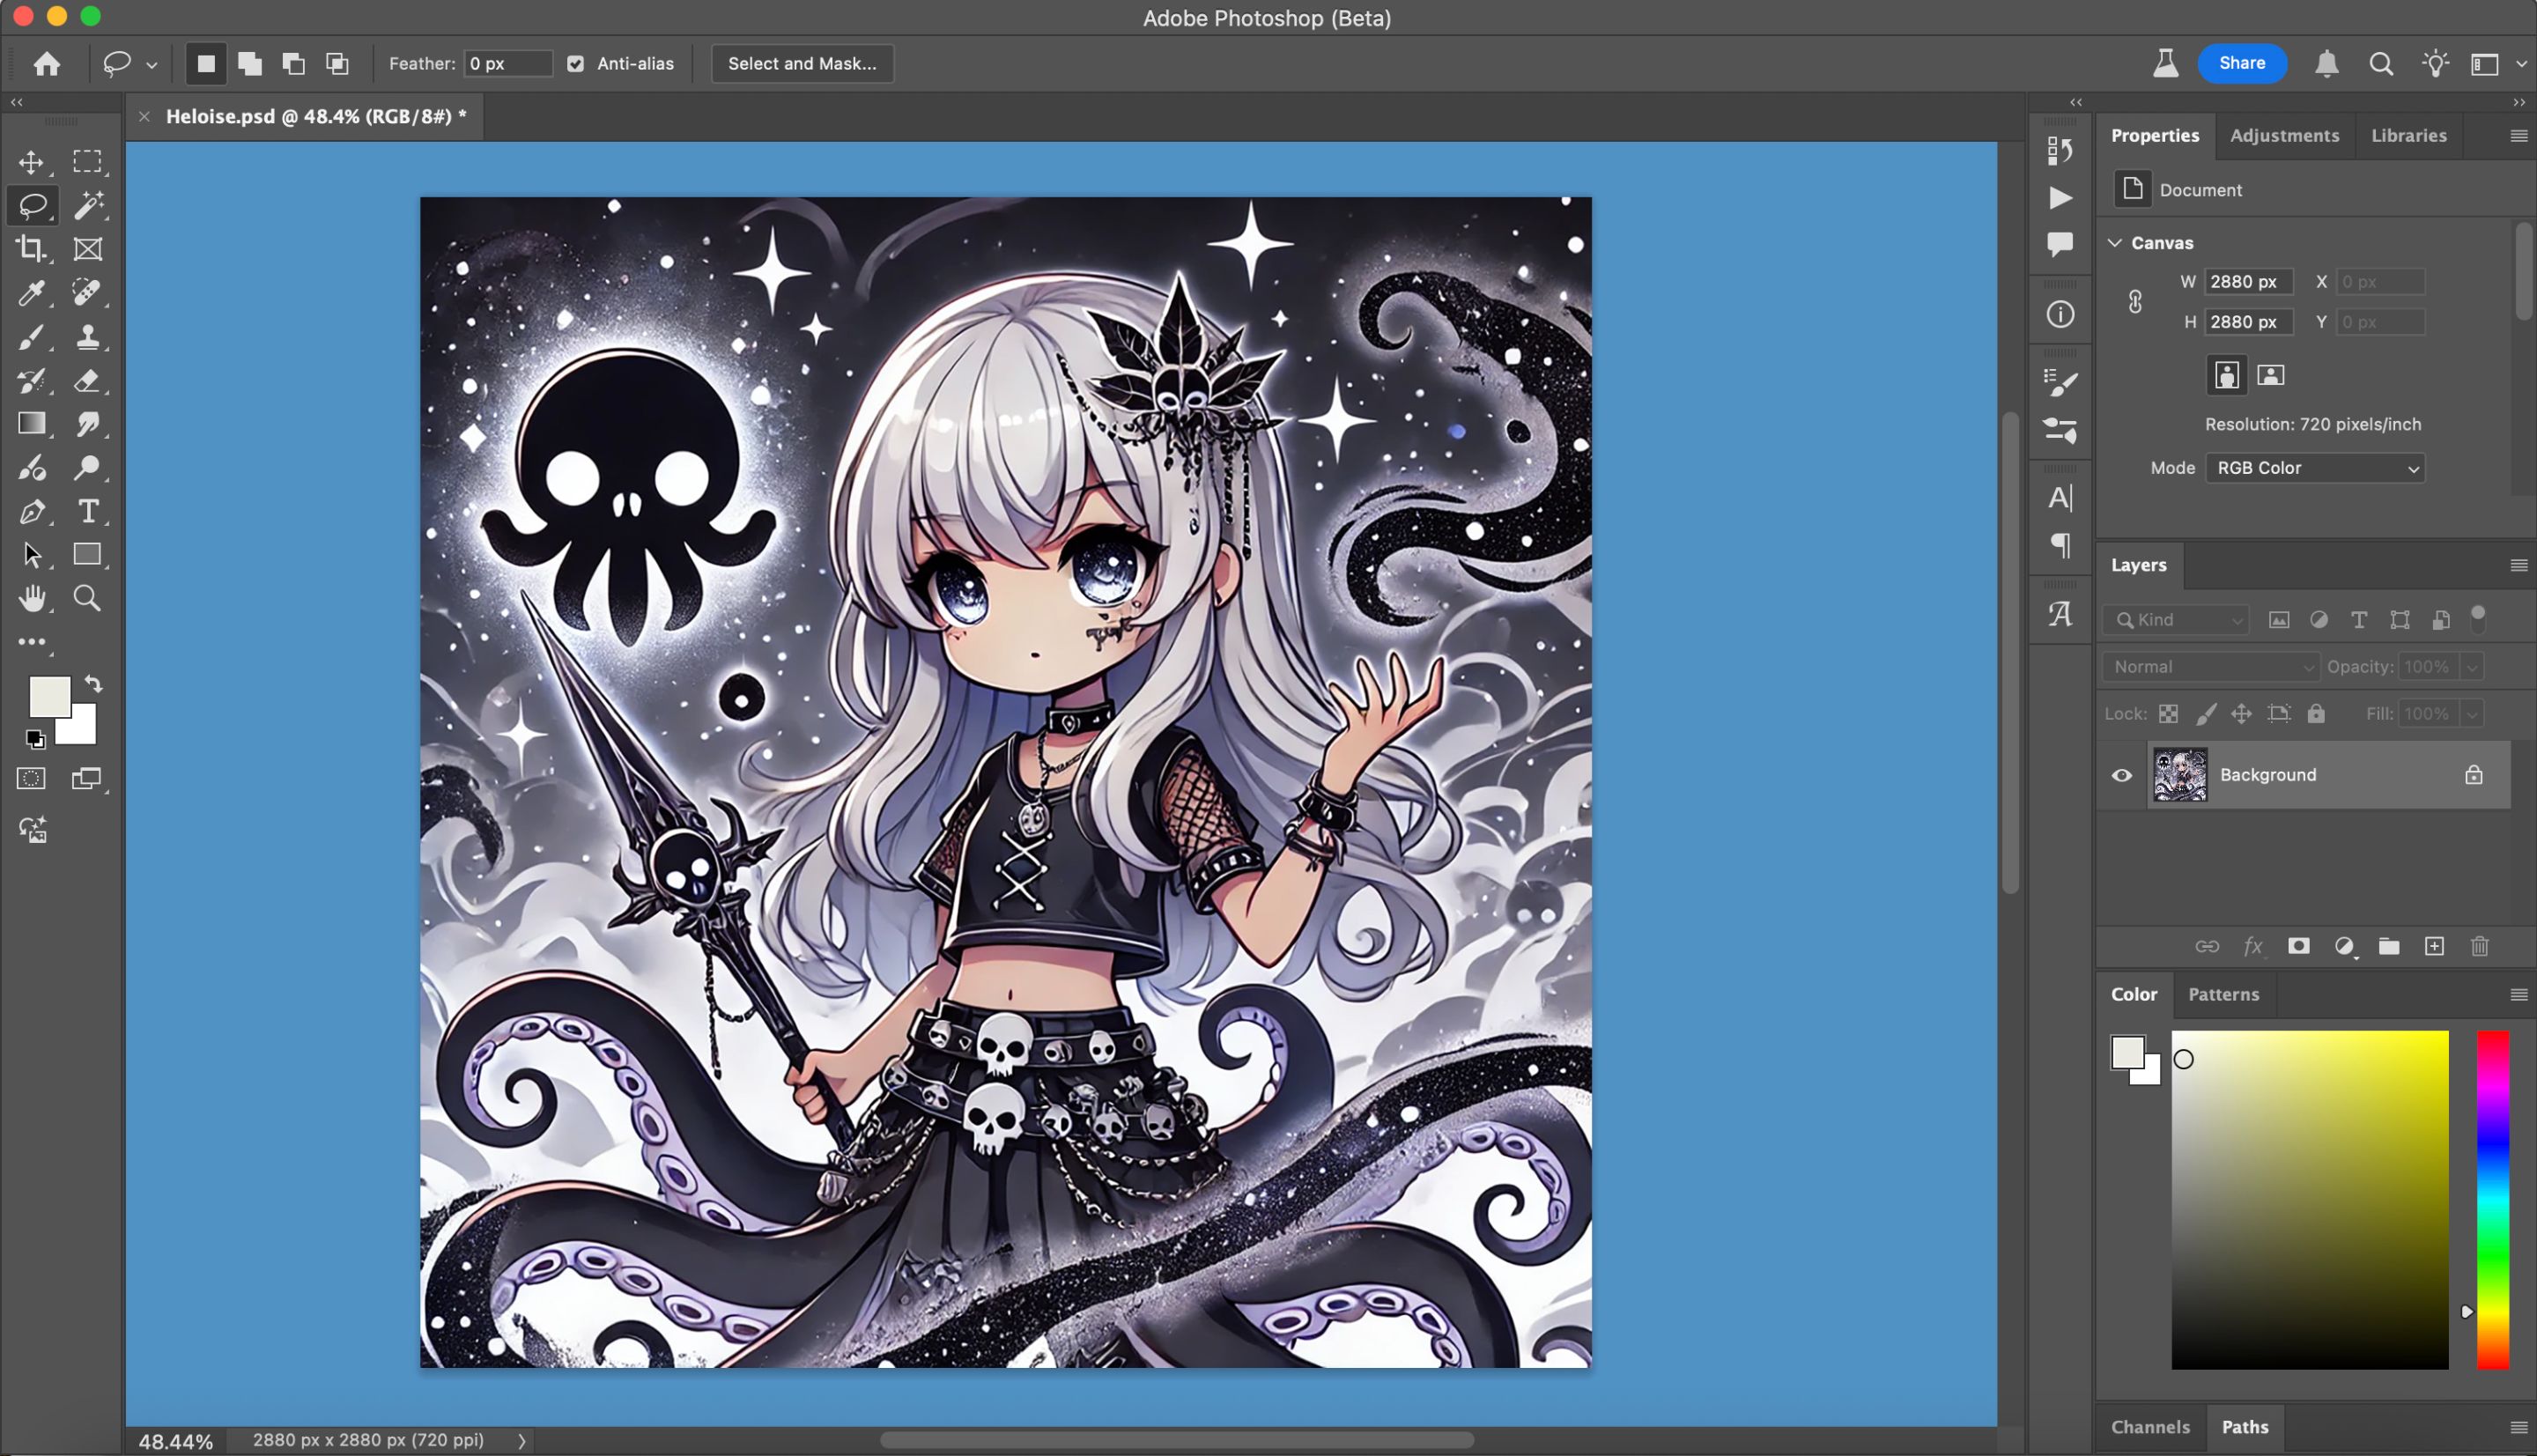Open the Opacity dropdown arrow
This screenshot has height=1456, width=2537.
[x=2471, y=667]
